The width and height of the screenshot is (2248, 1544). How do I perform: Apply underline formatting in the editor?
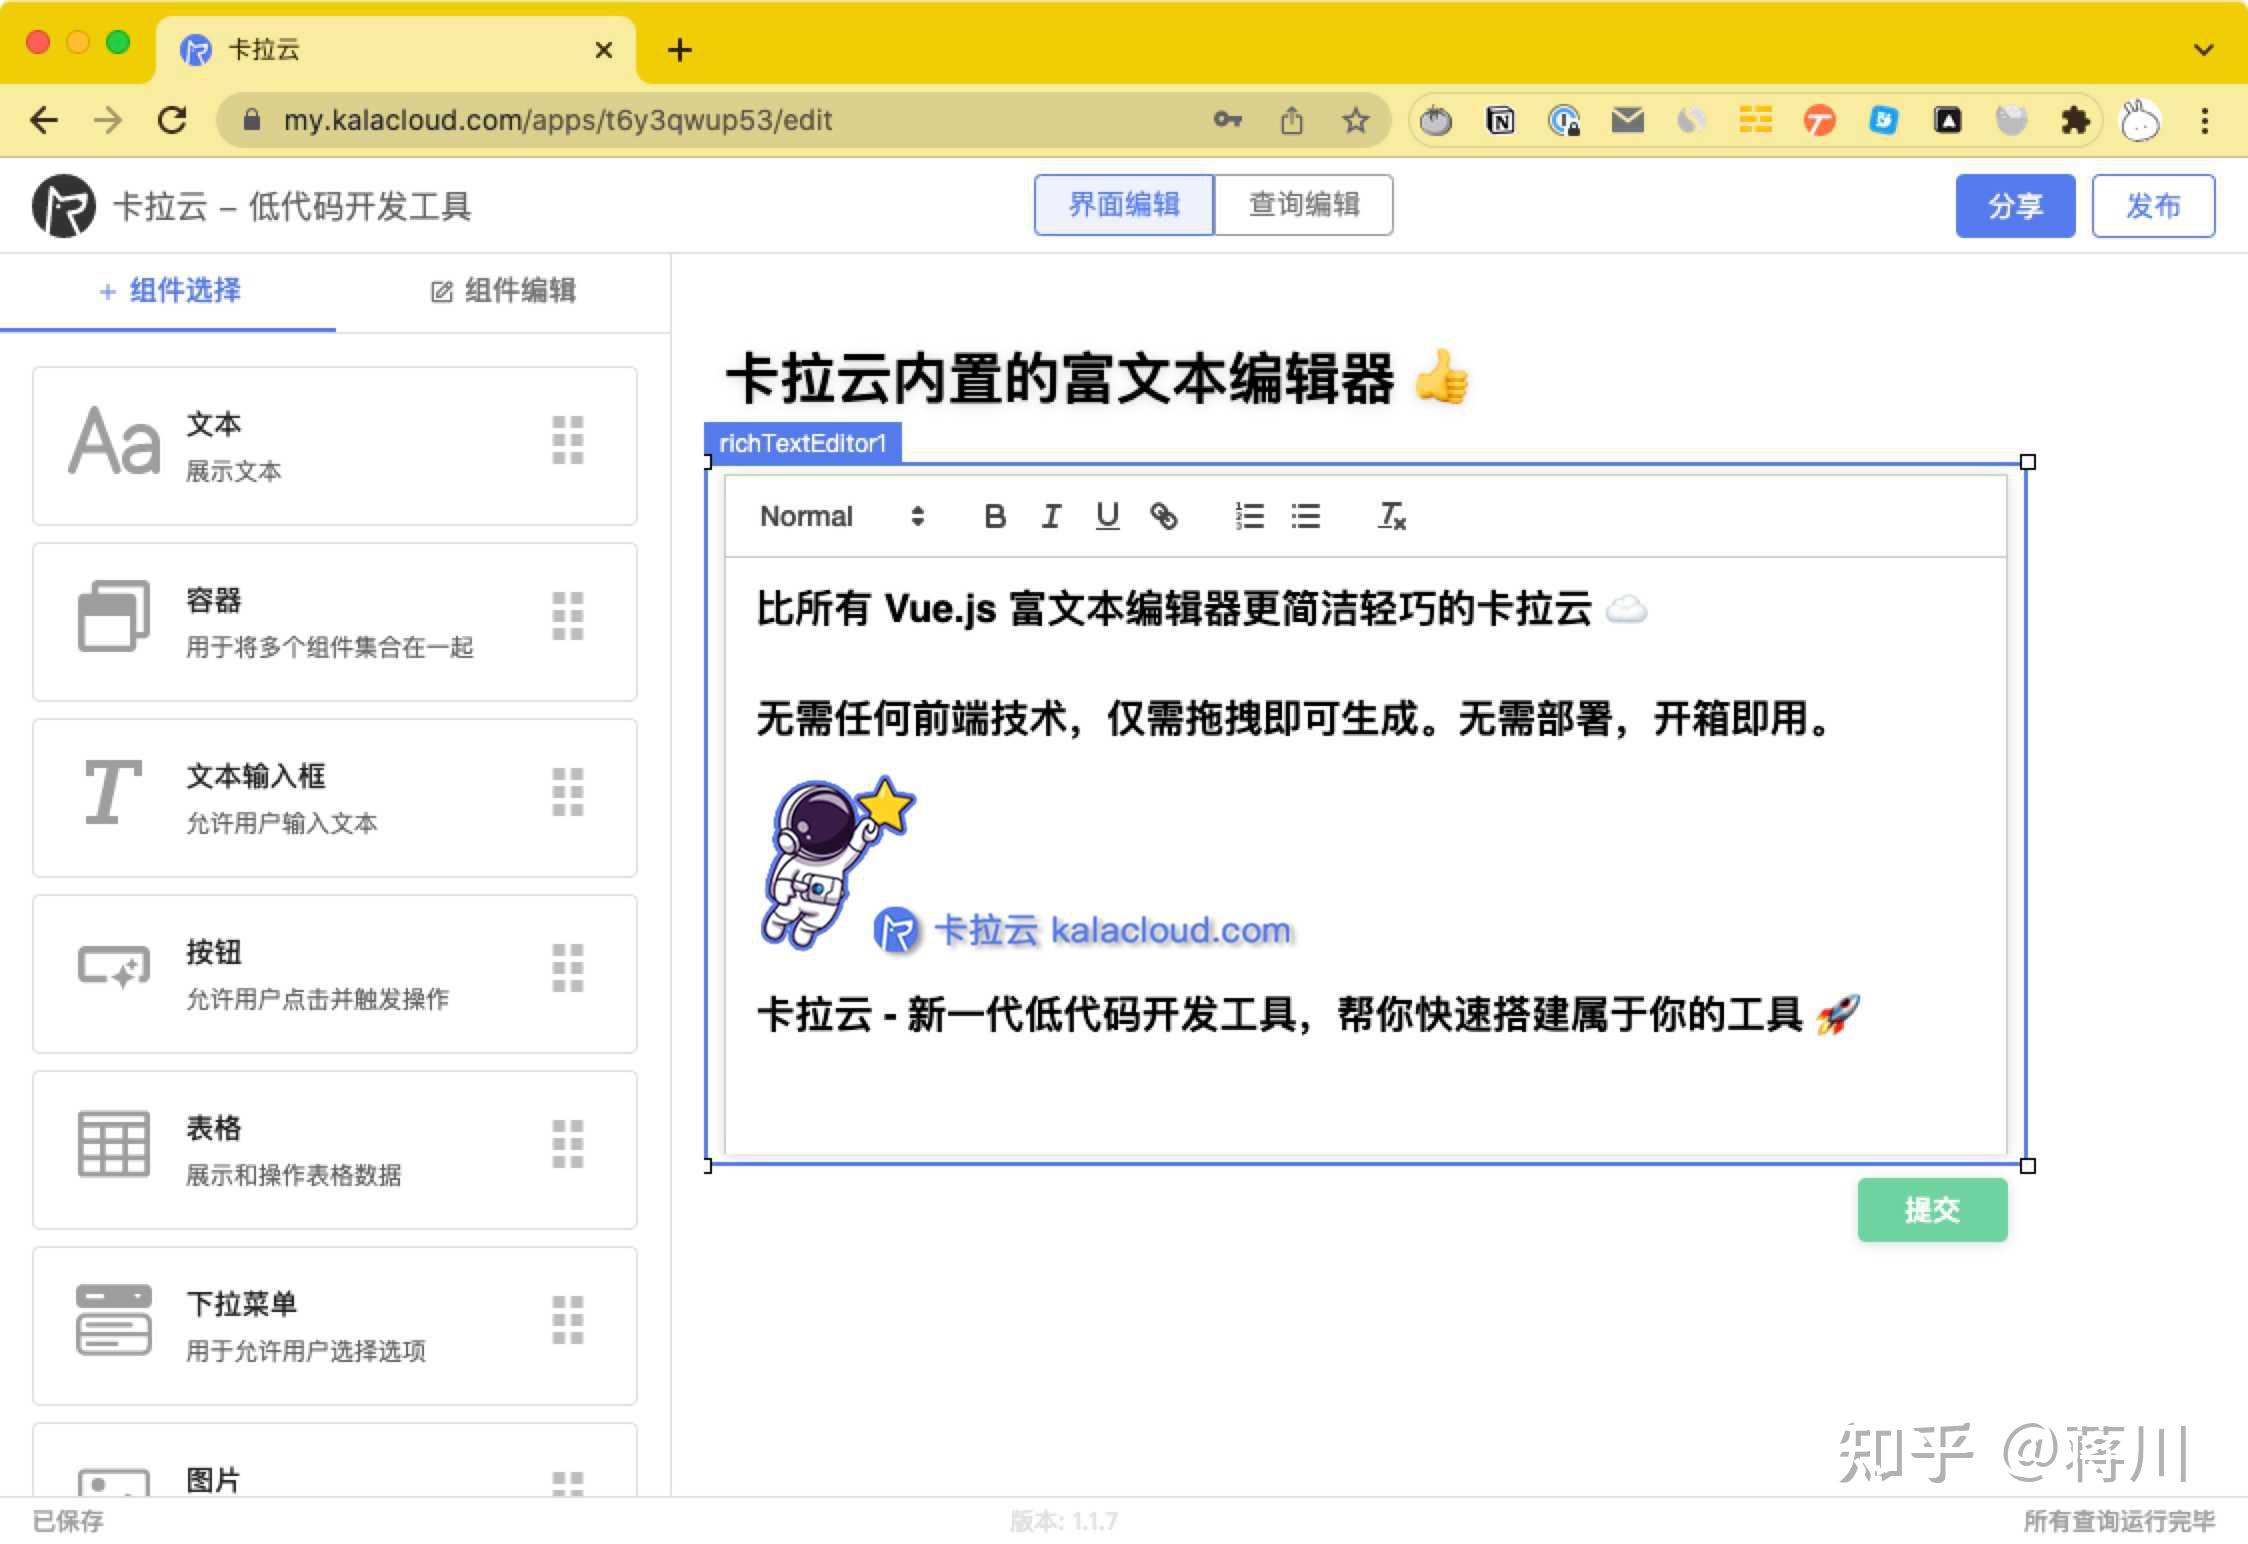[x=1107, y=517]
